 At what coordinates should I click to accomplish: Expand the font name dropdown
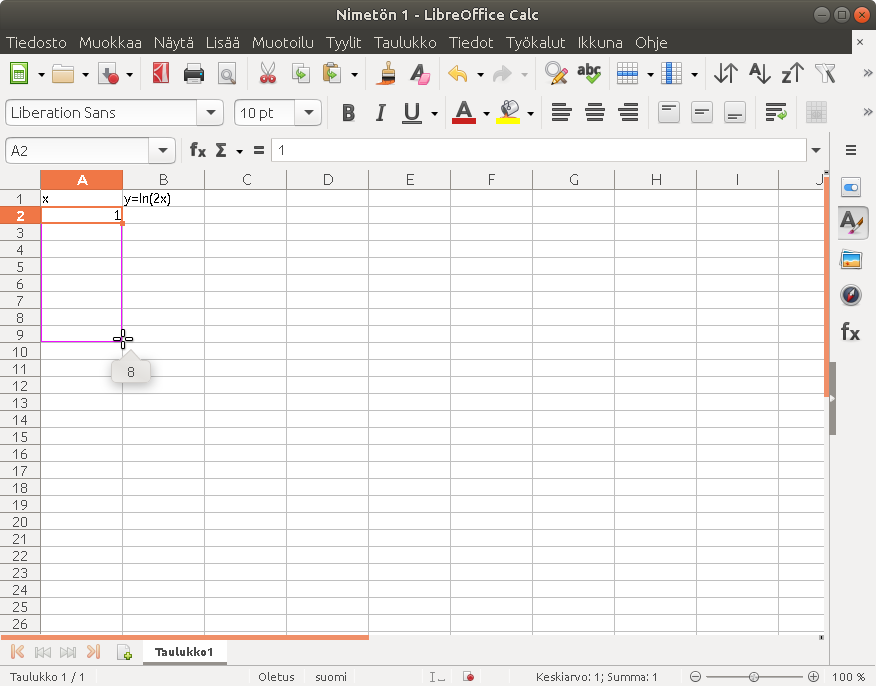(x=210, y=113)
